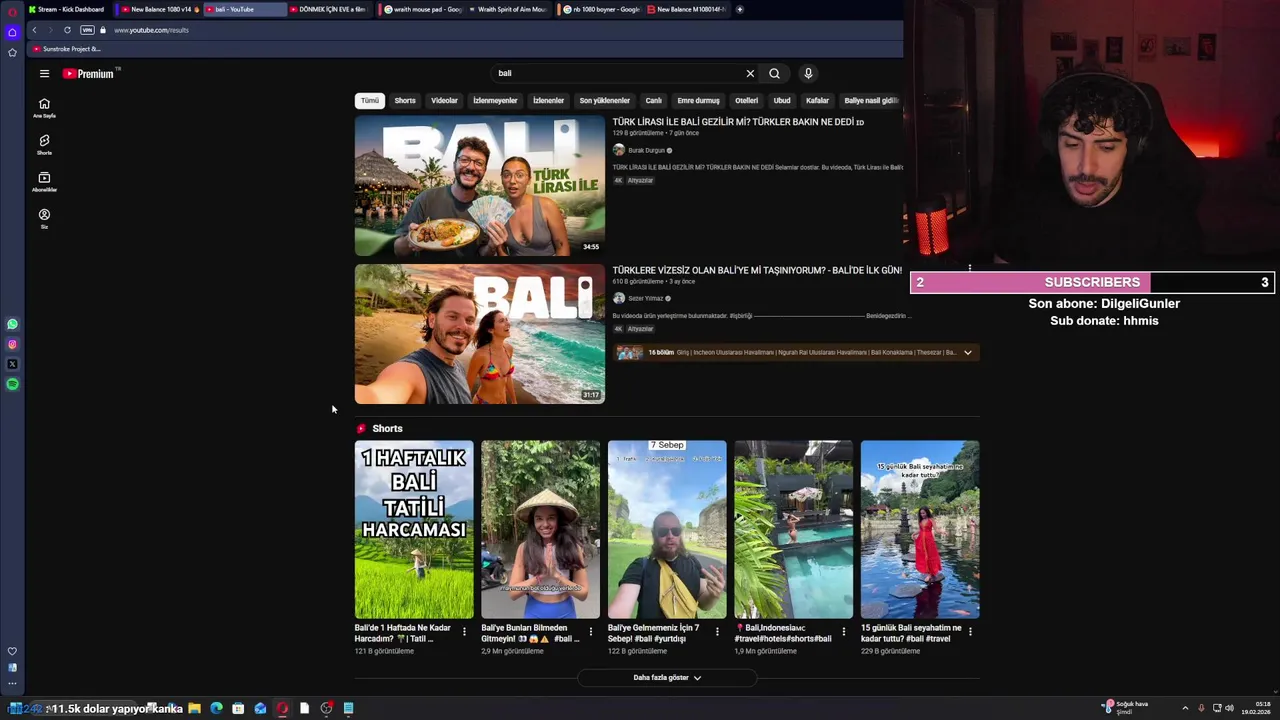Viewport: 1280px width, 720px height.
Task: Open X (Twitter) in Opera sidebar
Action: pyautogui.click(x=12, y=364)
